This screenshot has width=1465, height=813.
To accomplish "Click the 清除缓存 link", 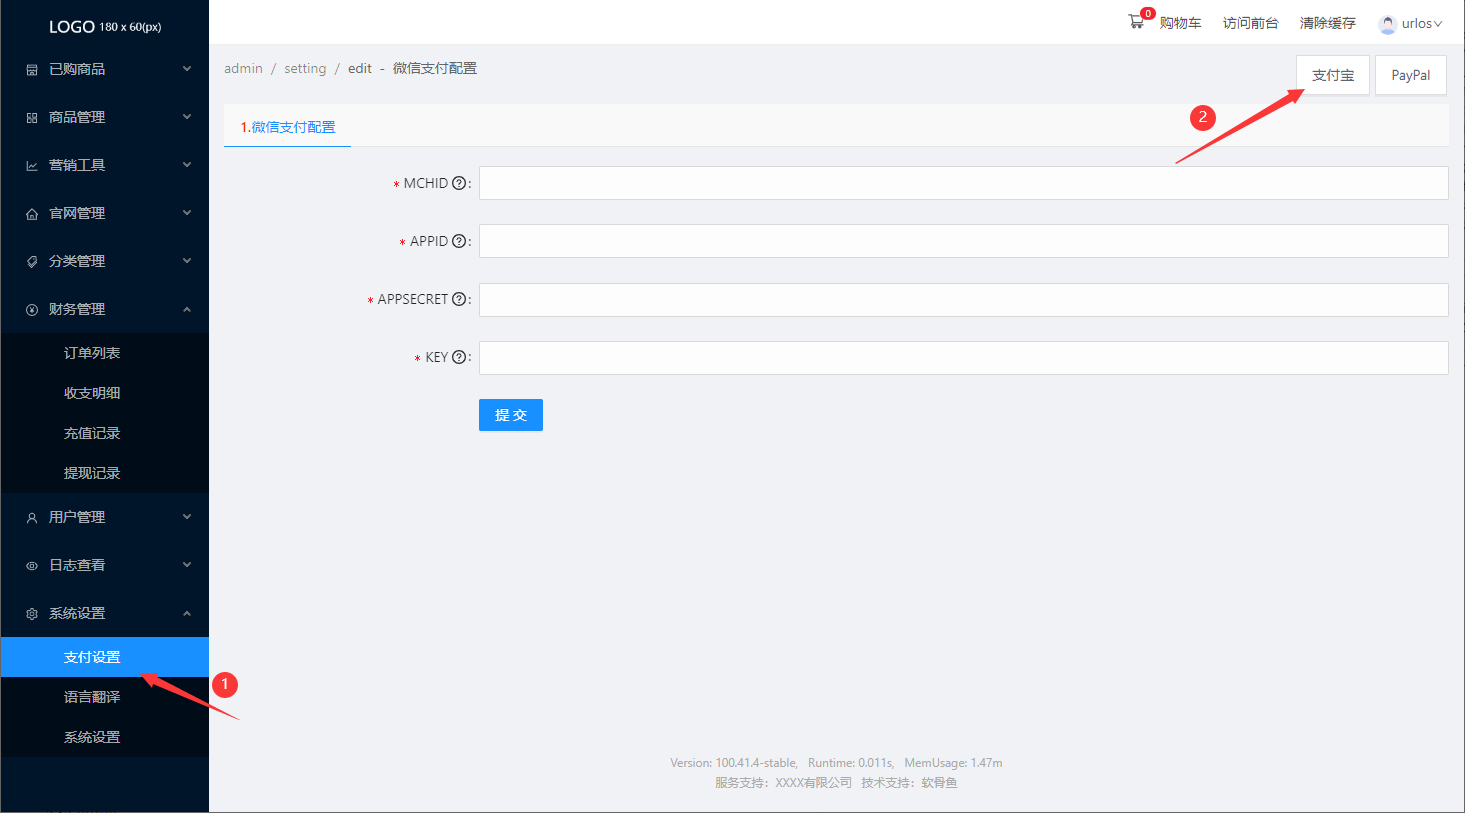I will click(x=1328, y=23).
